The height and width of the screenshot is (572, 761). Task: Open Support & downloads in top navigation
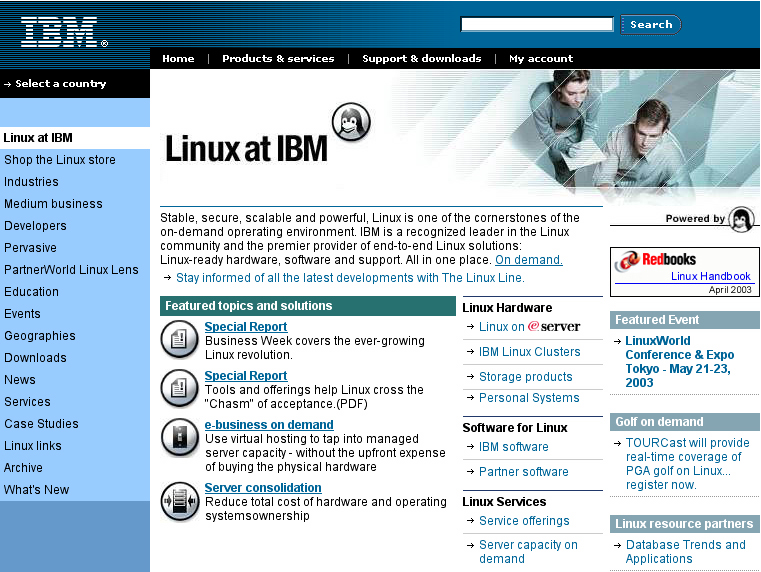[x=422, y=59]
